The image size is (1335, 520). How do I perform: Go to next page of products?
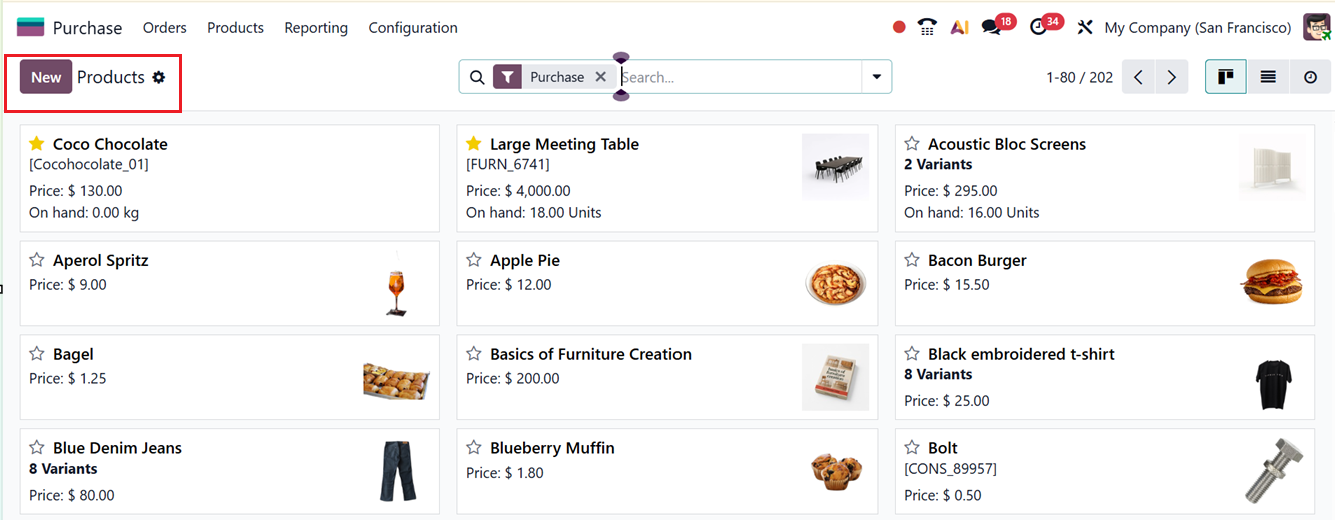click(1171, 77)
